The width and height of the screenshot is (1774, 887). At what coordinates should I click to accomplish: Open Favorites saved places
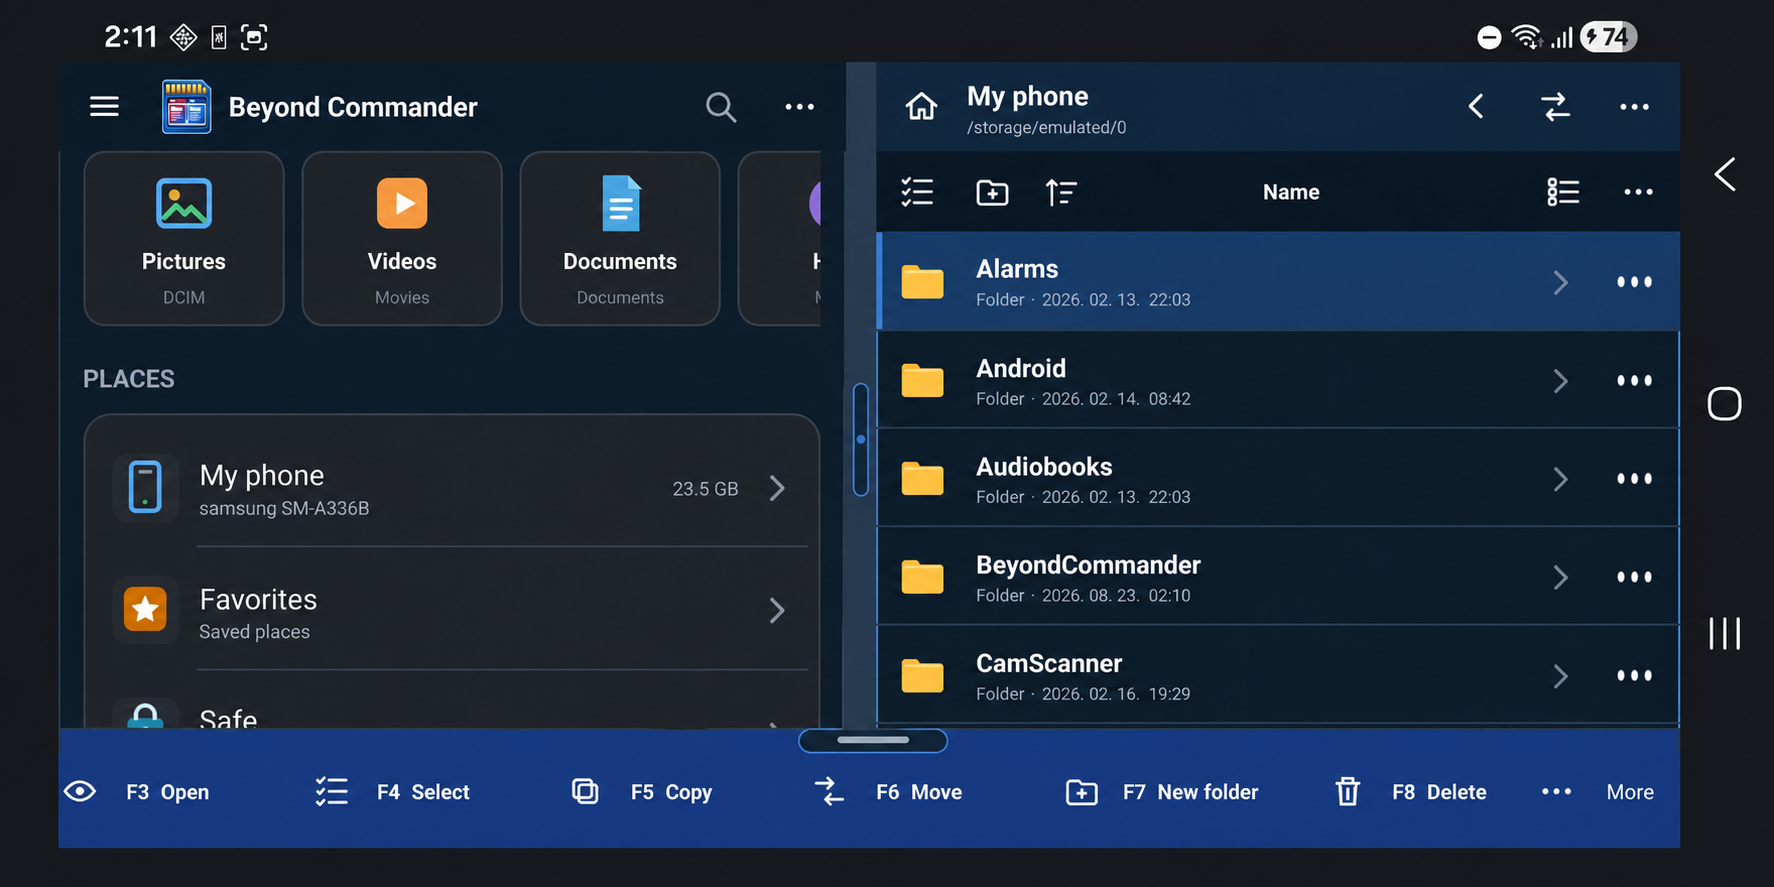pos(452,610)
